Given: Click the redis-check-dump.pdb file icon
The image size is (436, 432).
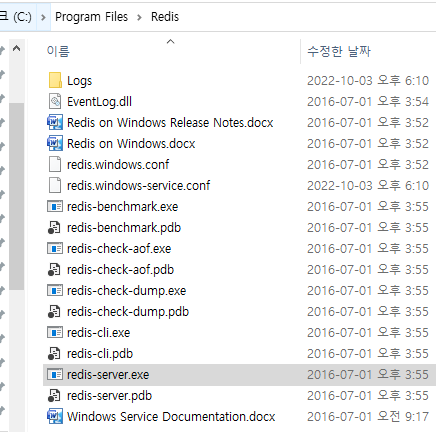Looking at the screenshot, I should pyautogui.click(x=54, y=312).
